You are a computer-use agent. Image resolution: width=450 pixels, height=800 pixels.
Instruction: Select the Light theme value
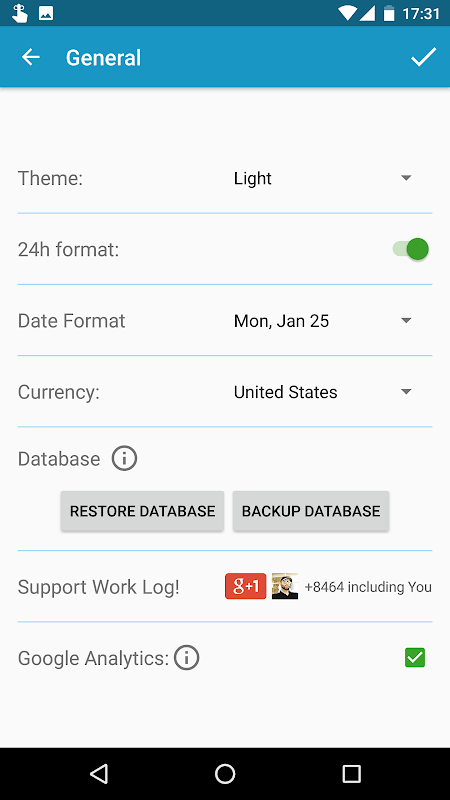coord(253,178)
